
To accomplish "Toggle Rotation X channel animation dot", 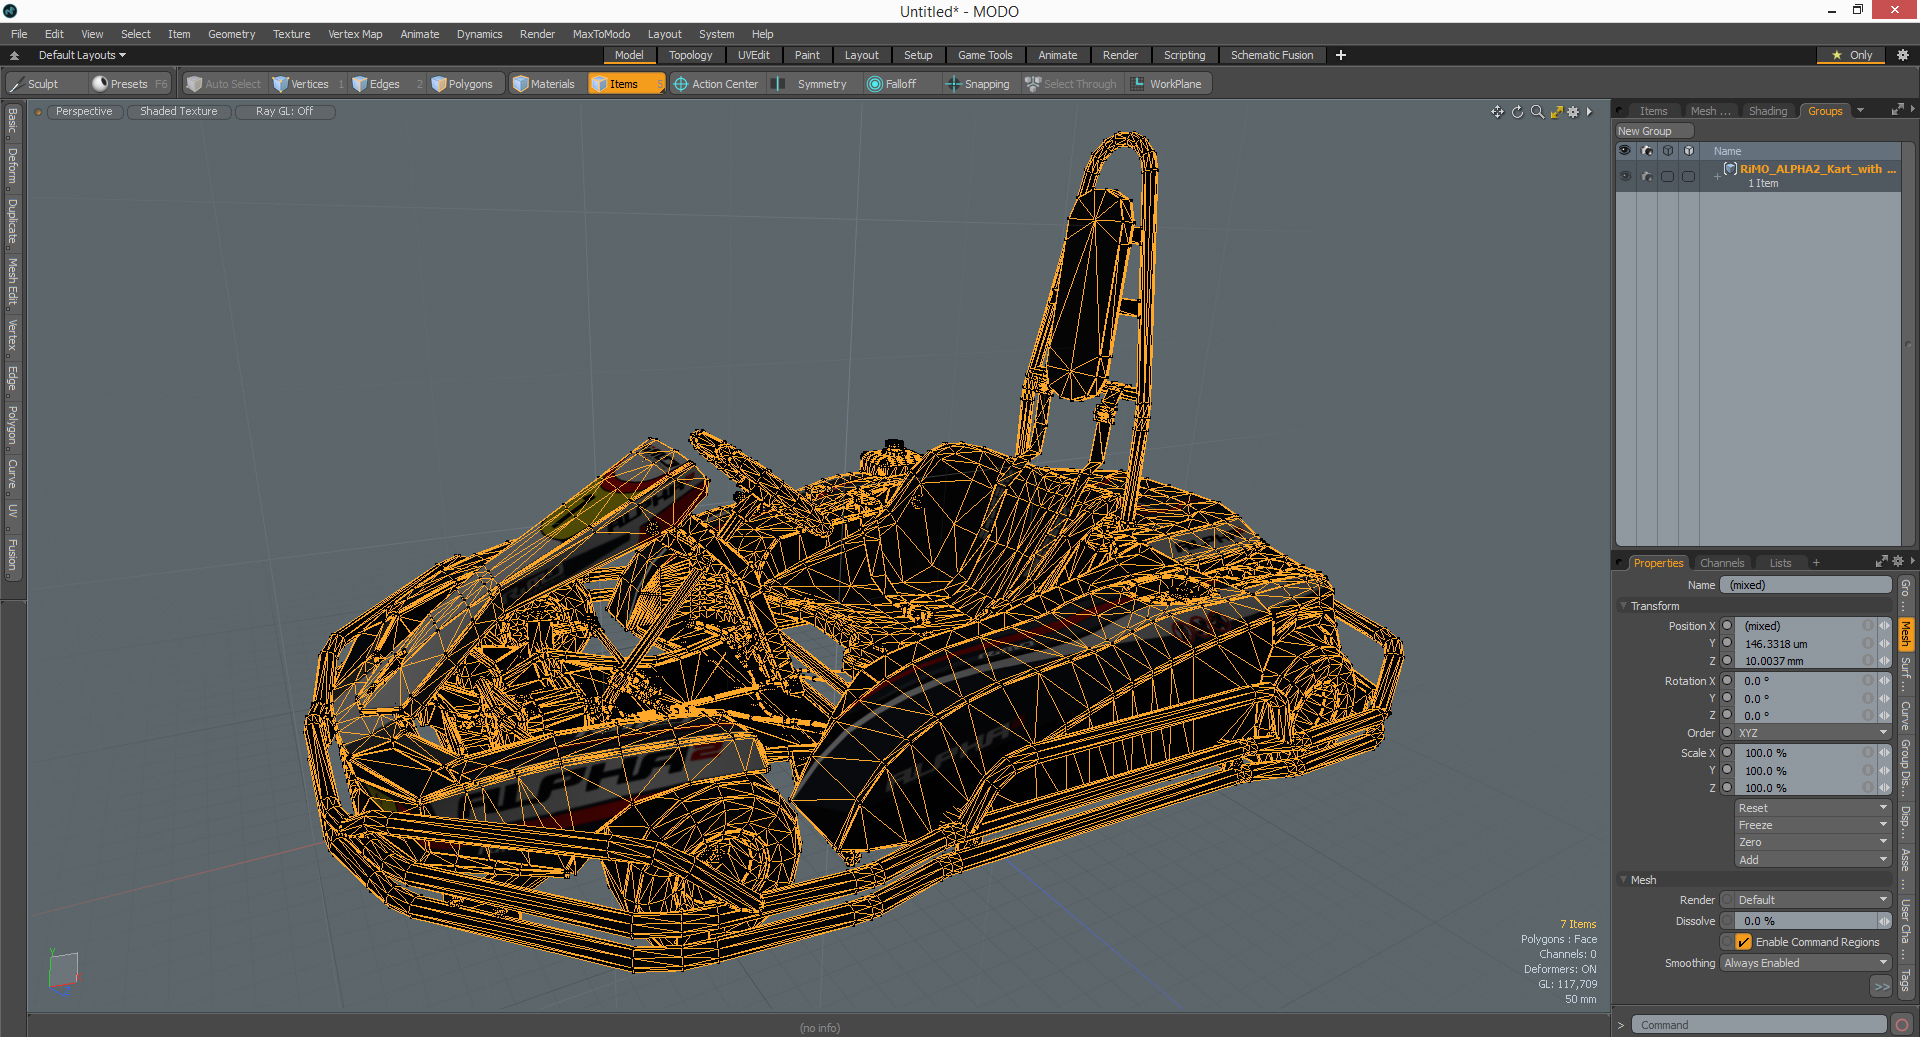I will point(1727,681).
